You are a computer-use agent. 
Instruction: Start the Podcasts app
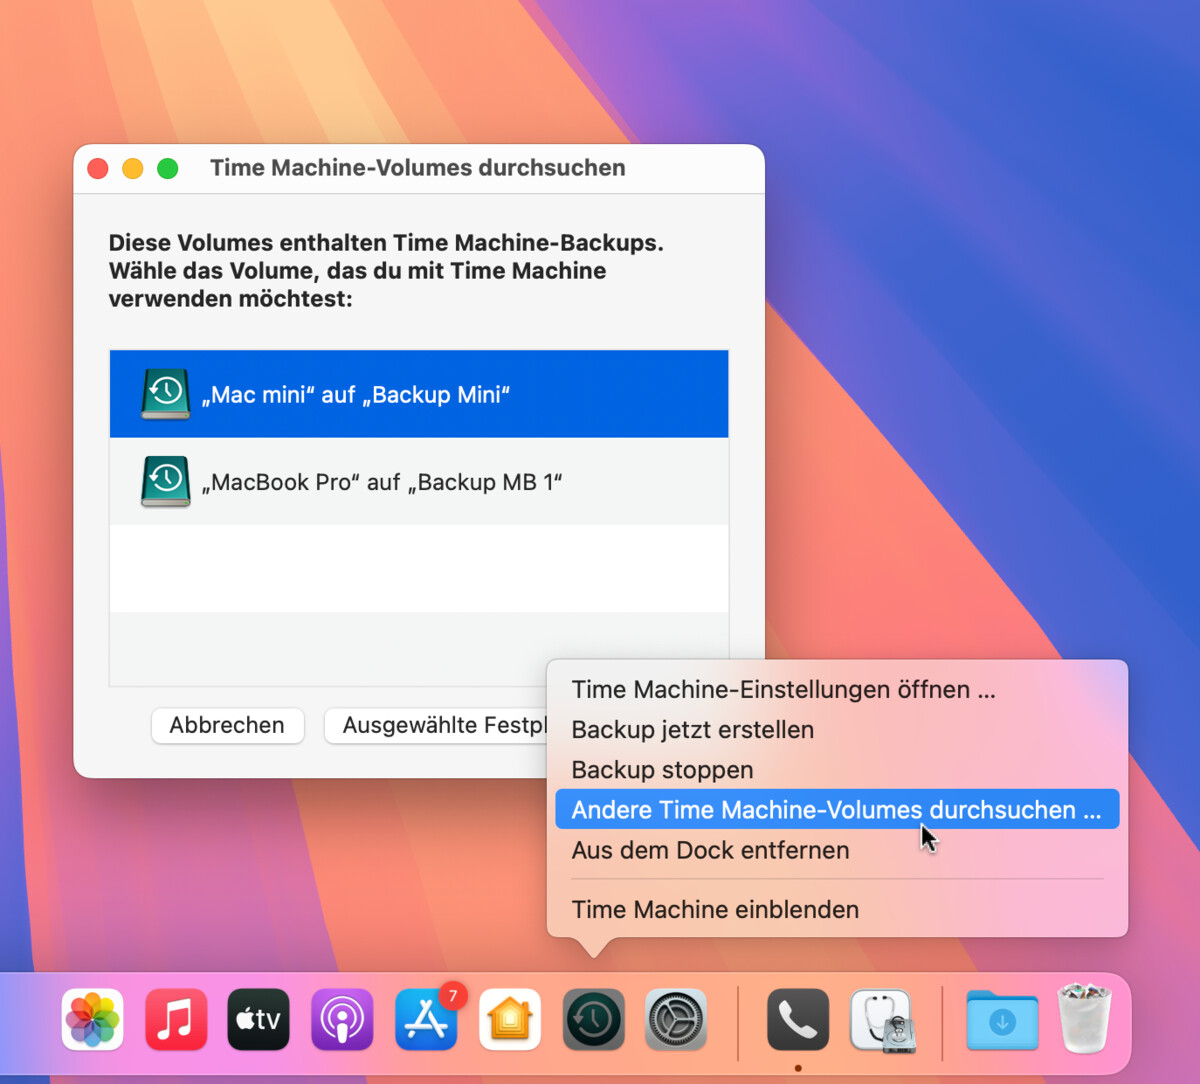click(342, 1019)
